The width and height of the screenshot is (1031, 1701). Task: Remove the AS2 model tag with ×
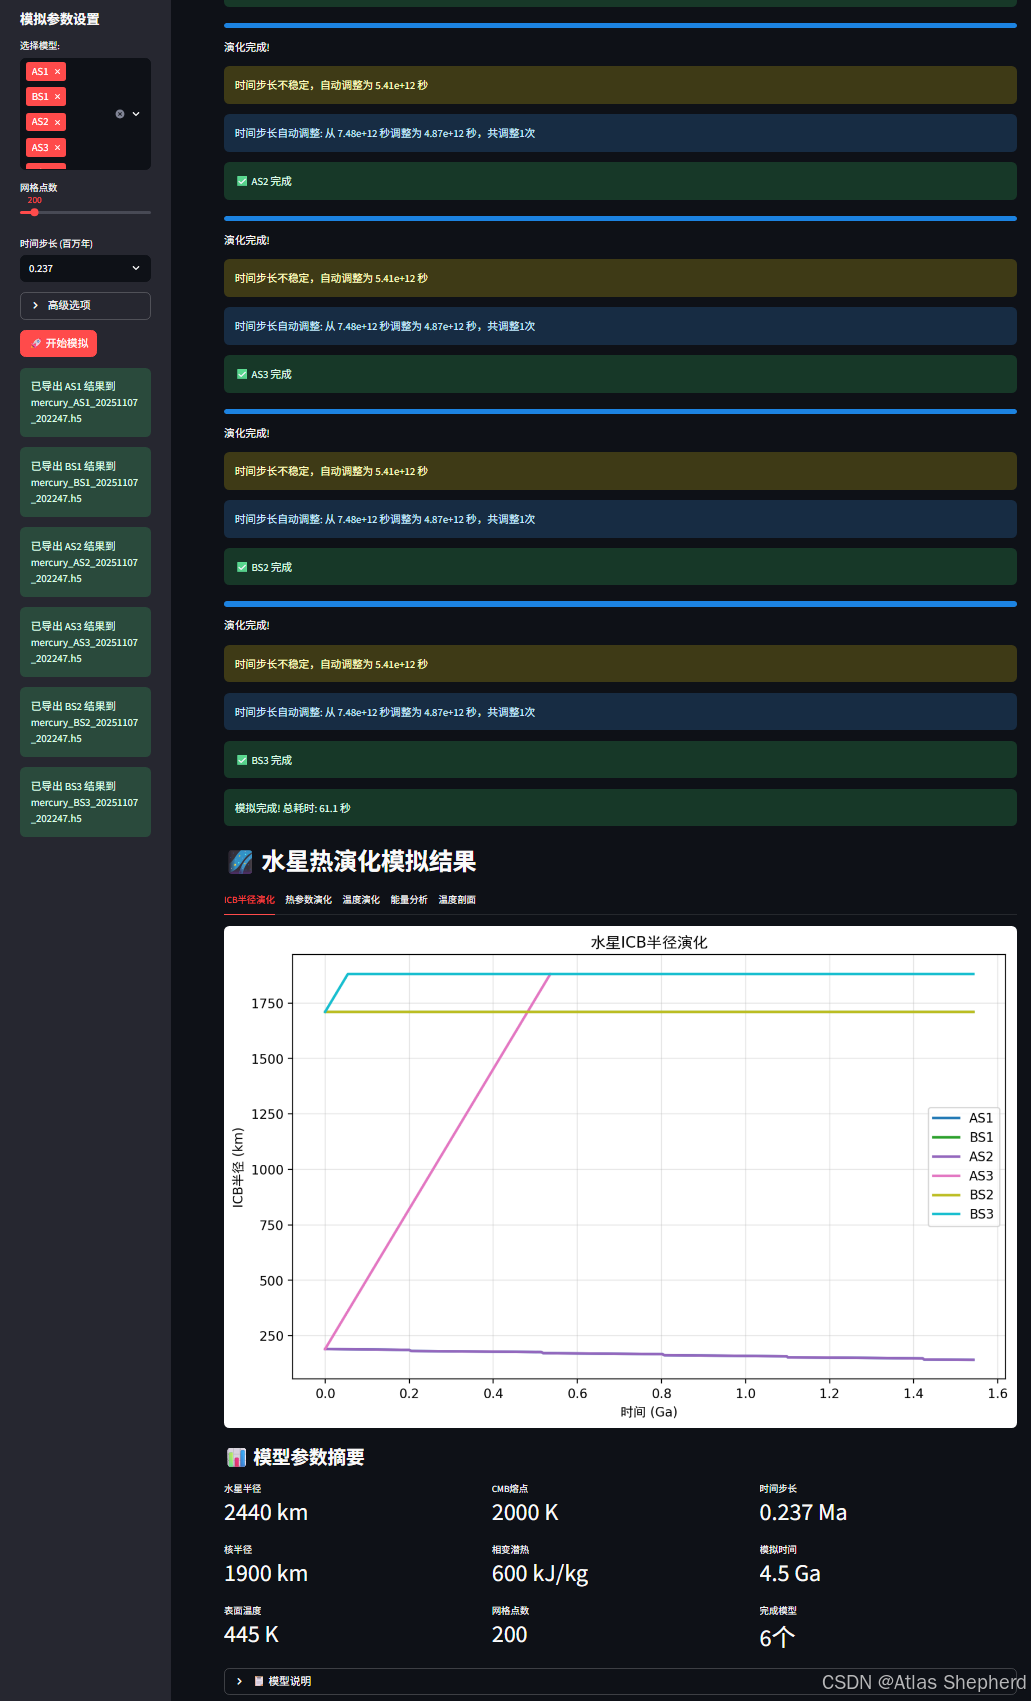pyautogui.click(x=57, y=122)
